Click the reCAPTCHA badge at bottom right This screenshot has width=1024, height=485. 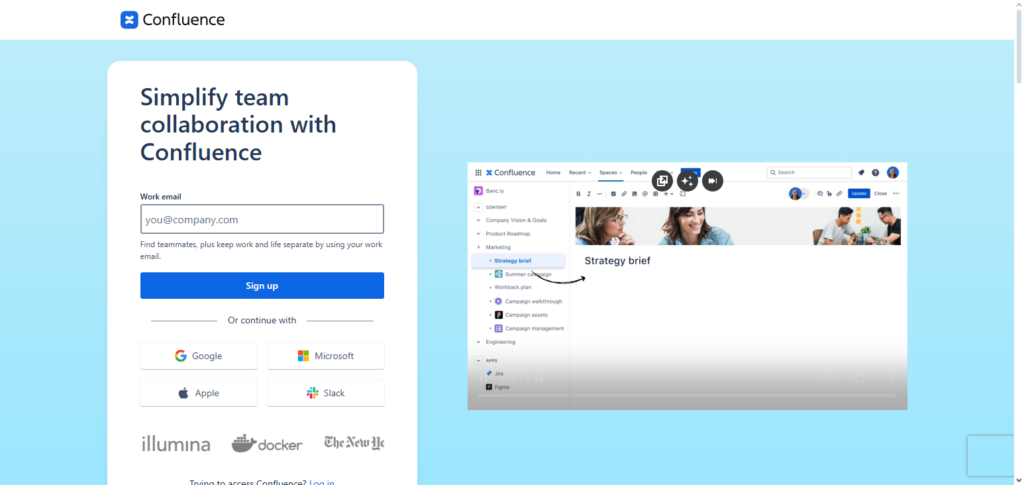991,456
